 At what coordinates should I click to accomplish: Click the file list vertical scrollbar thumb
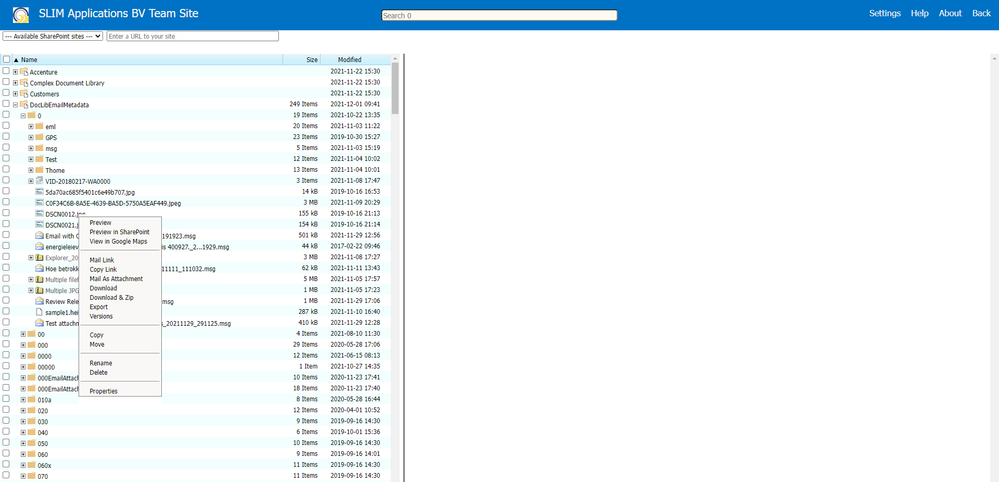tap(395, 88)
